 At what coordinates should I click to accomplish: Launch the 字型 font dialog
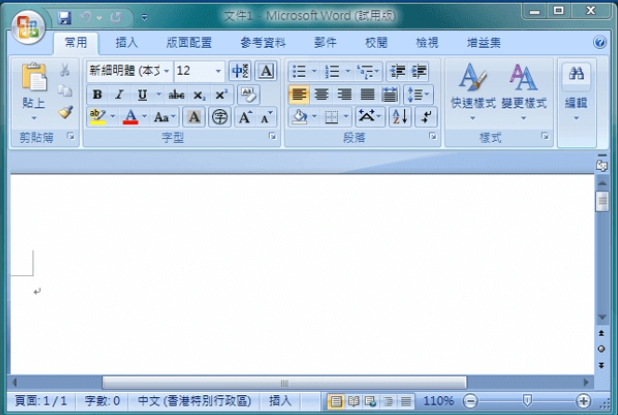pos(272,136)
